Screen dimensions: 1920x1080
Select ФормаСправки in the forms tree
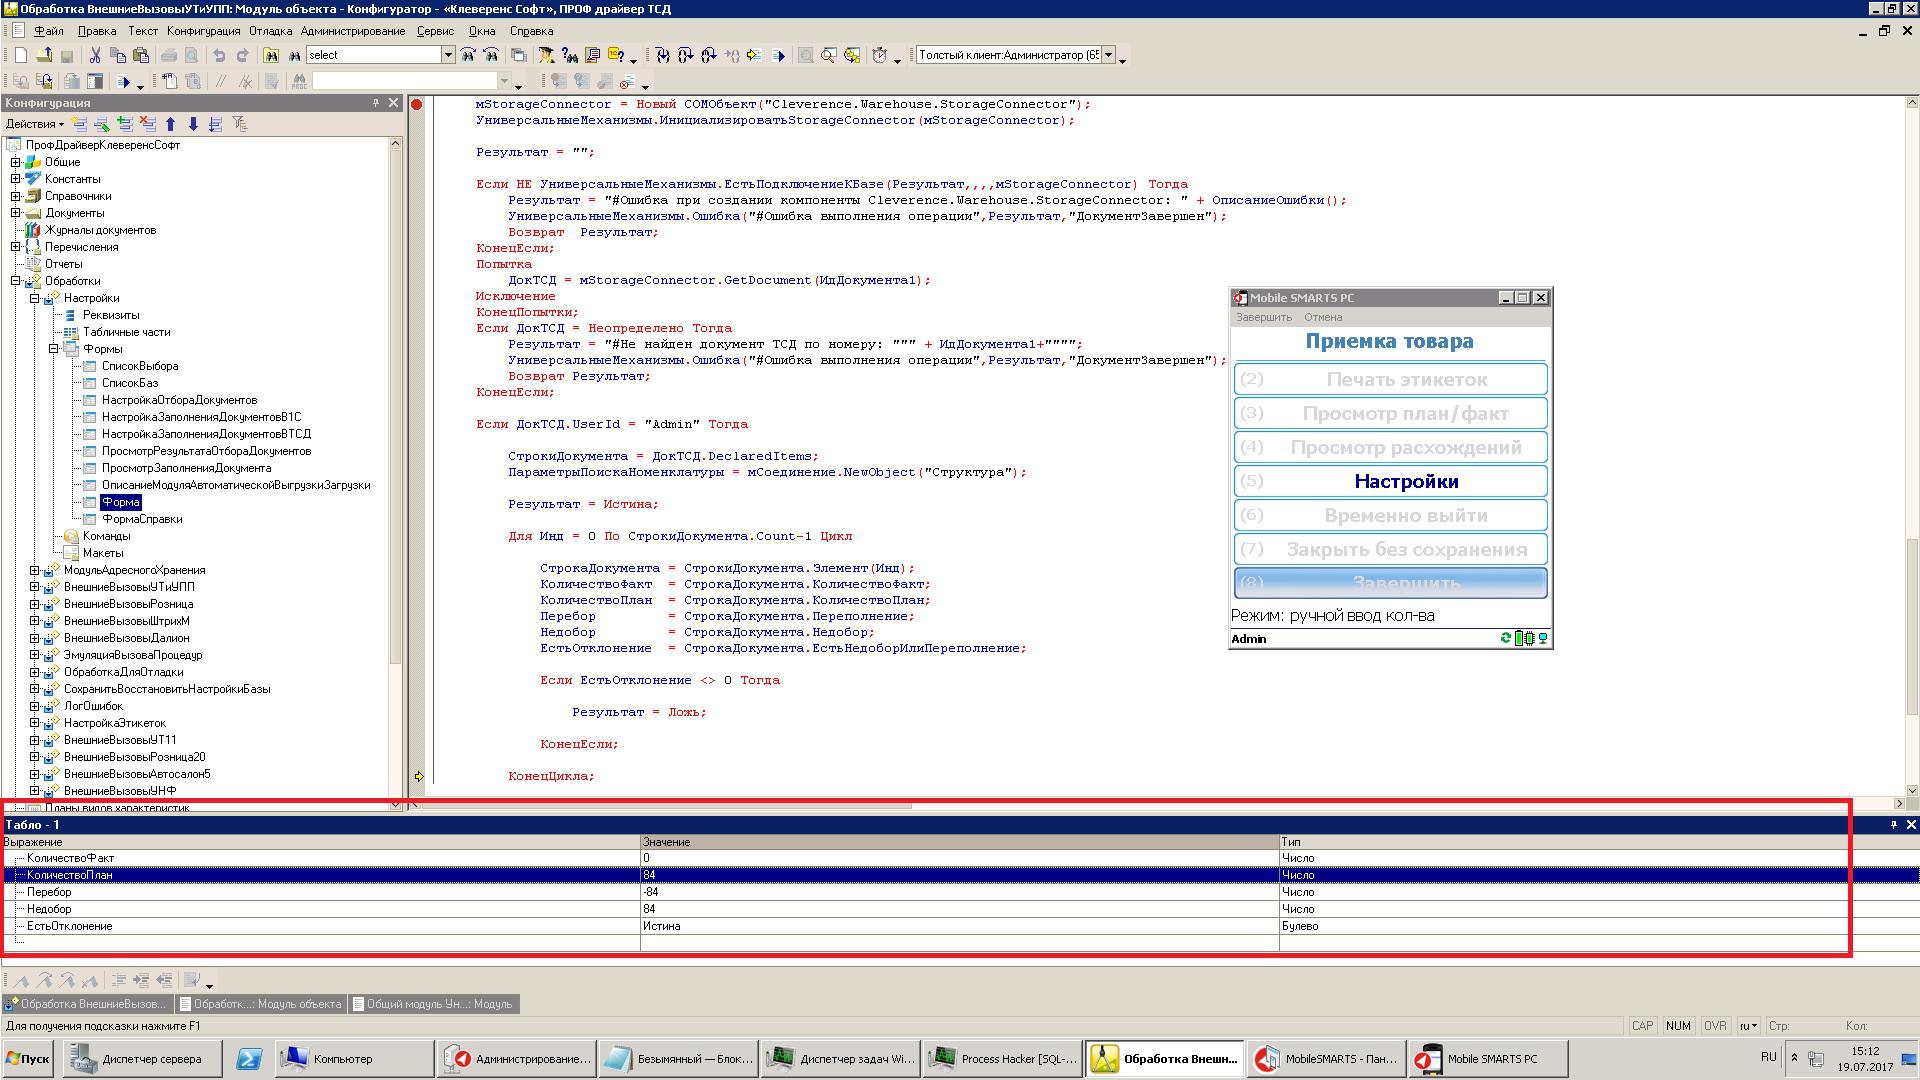(x=142, y=519)
